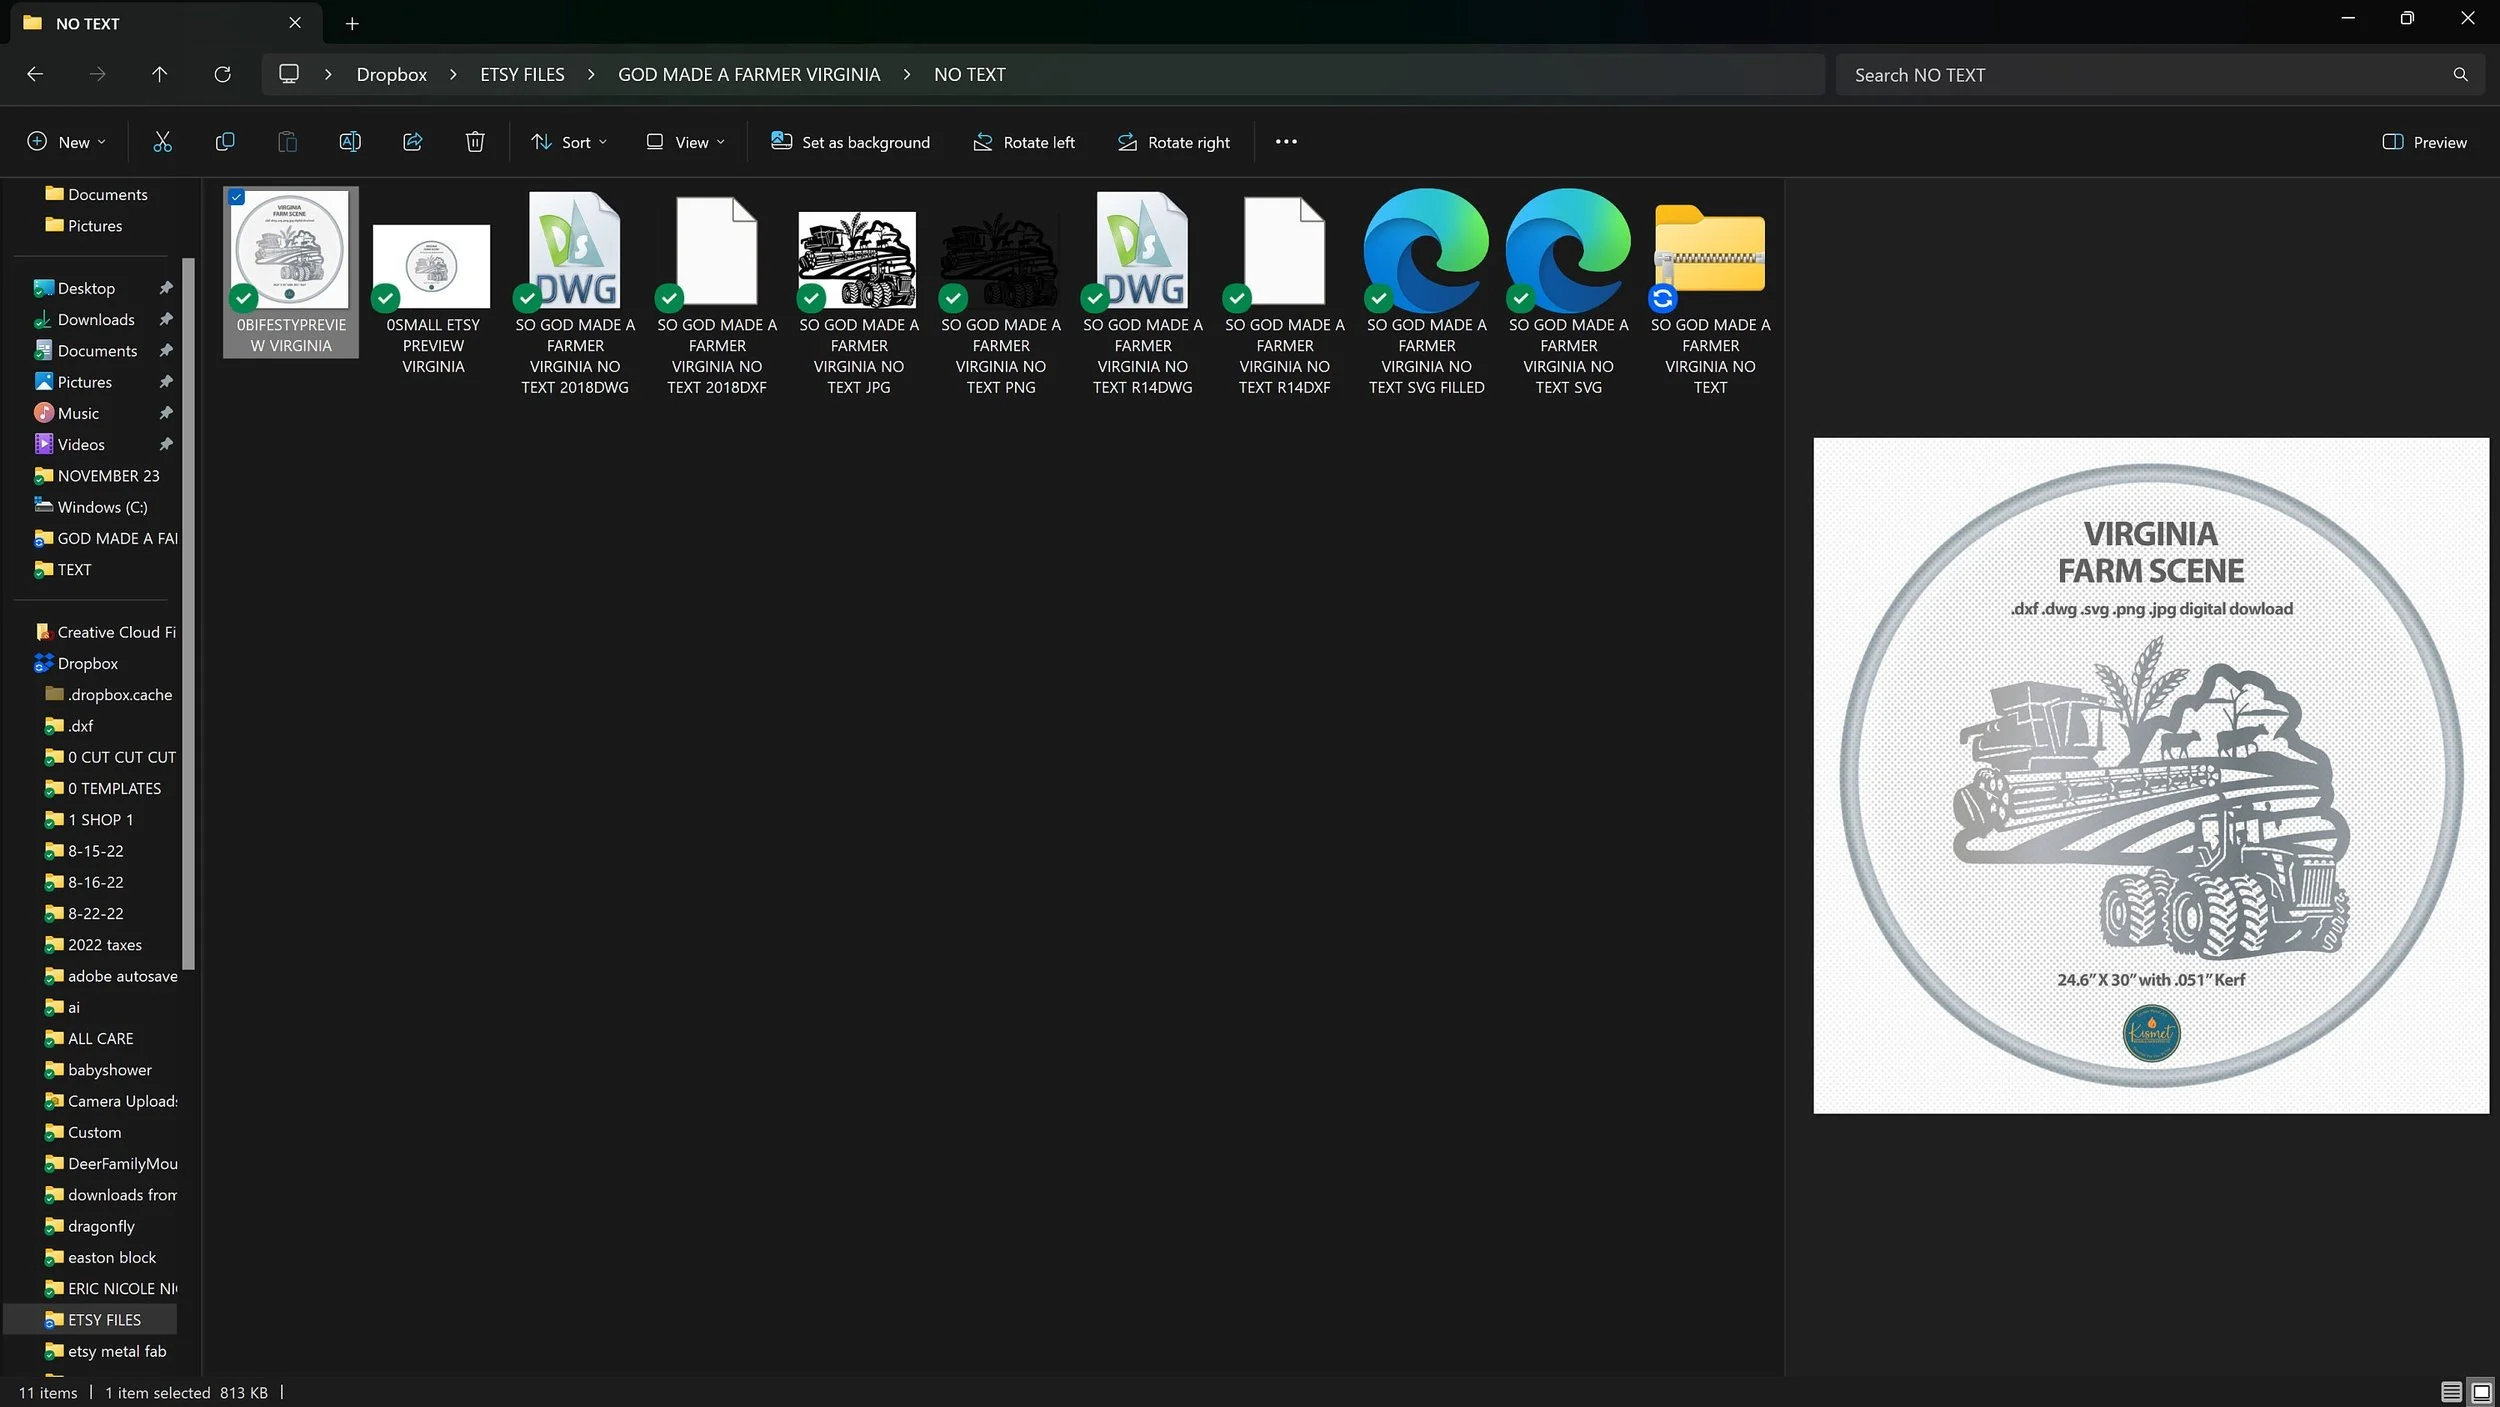Switch to large icons view button

click(2481, 1391)
